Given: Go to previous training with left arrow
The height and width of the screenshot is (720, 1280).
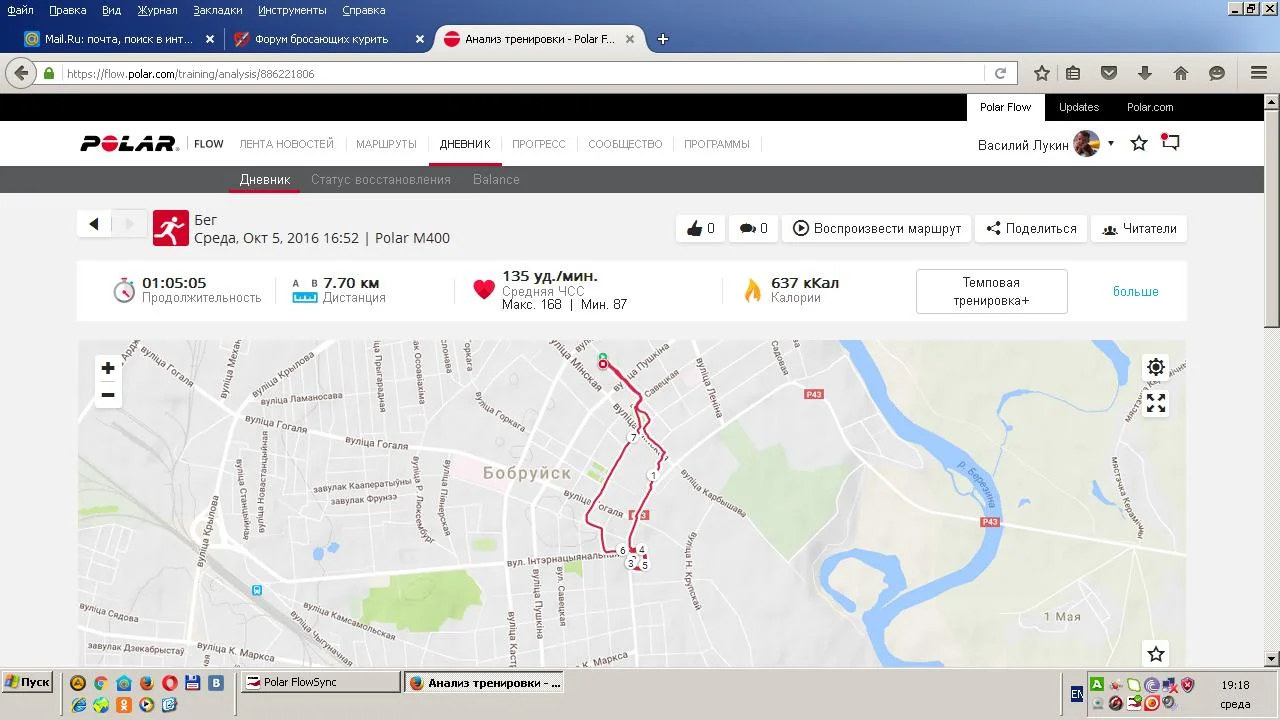Looking at the screenshot, I should [x=94, y=224].
